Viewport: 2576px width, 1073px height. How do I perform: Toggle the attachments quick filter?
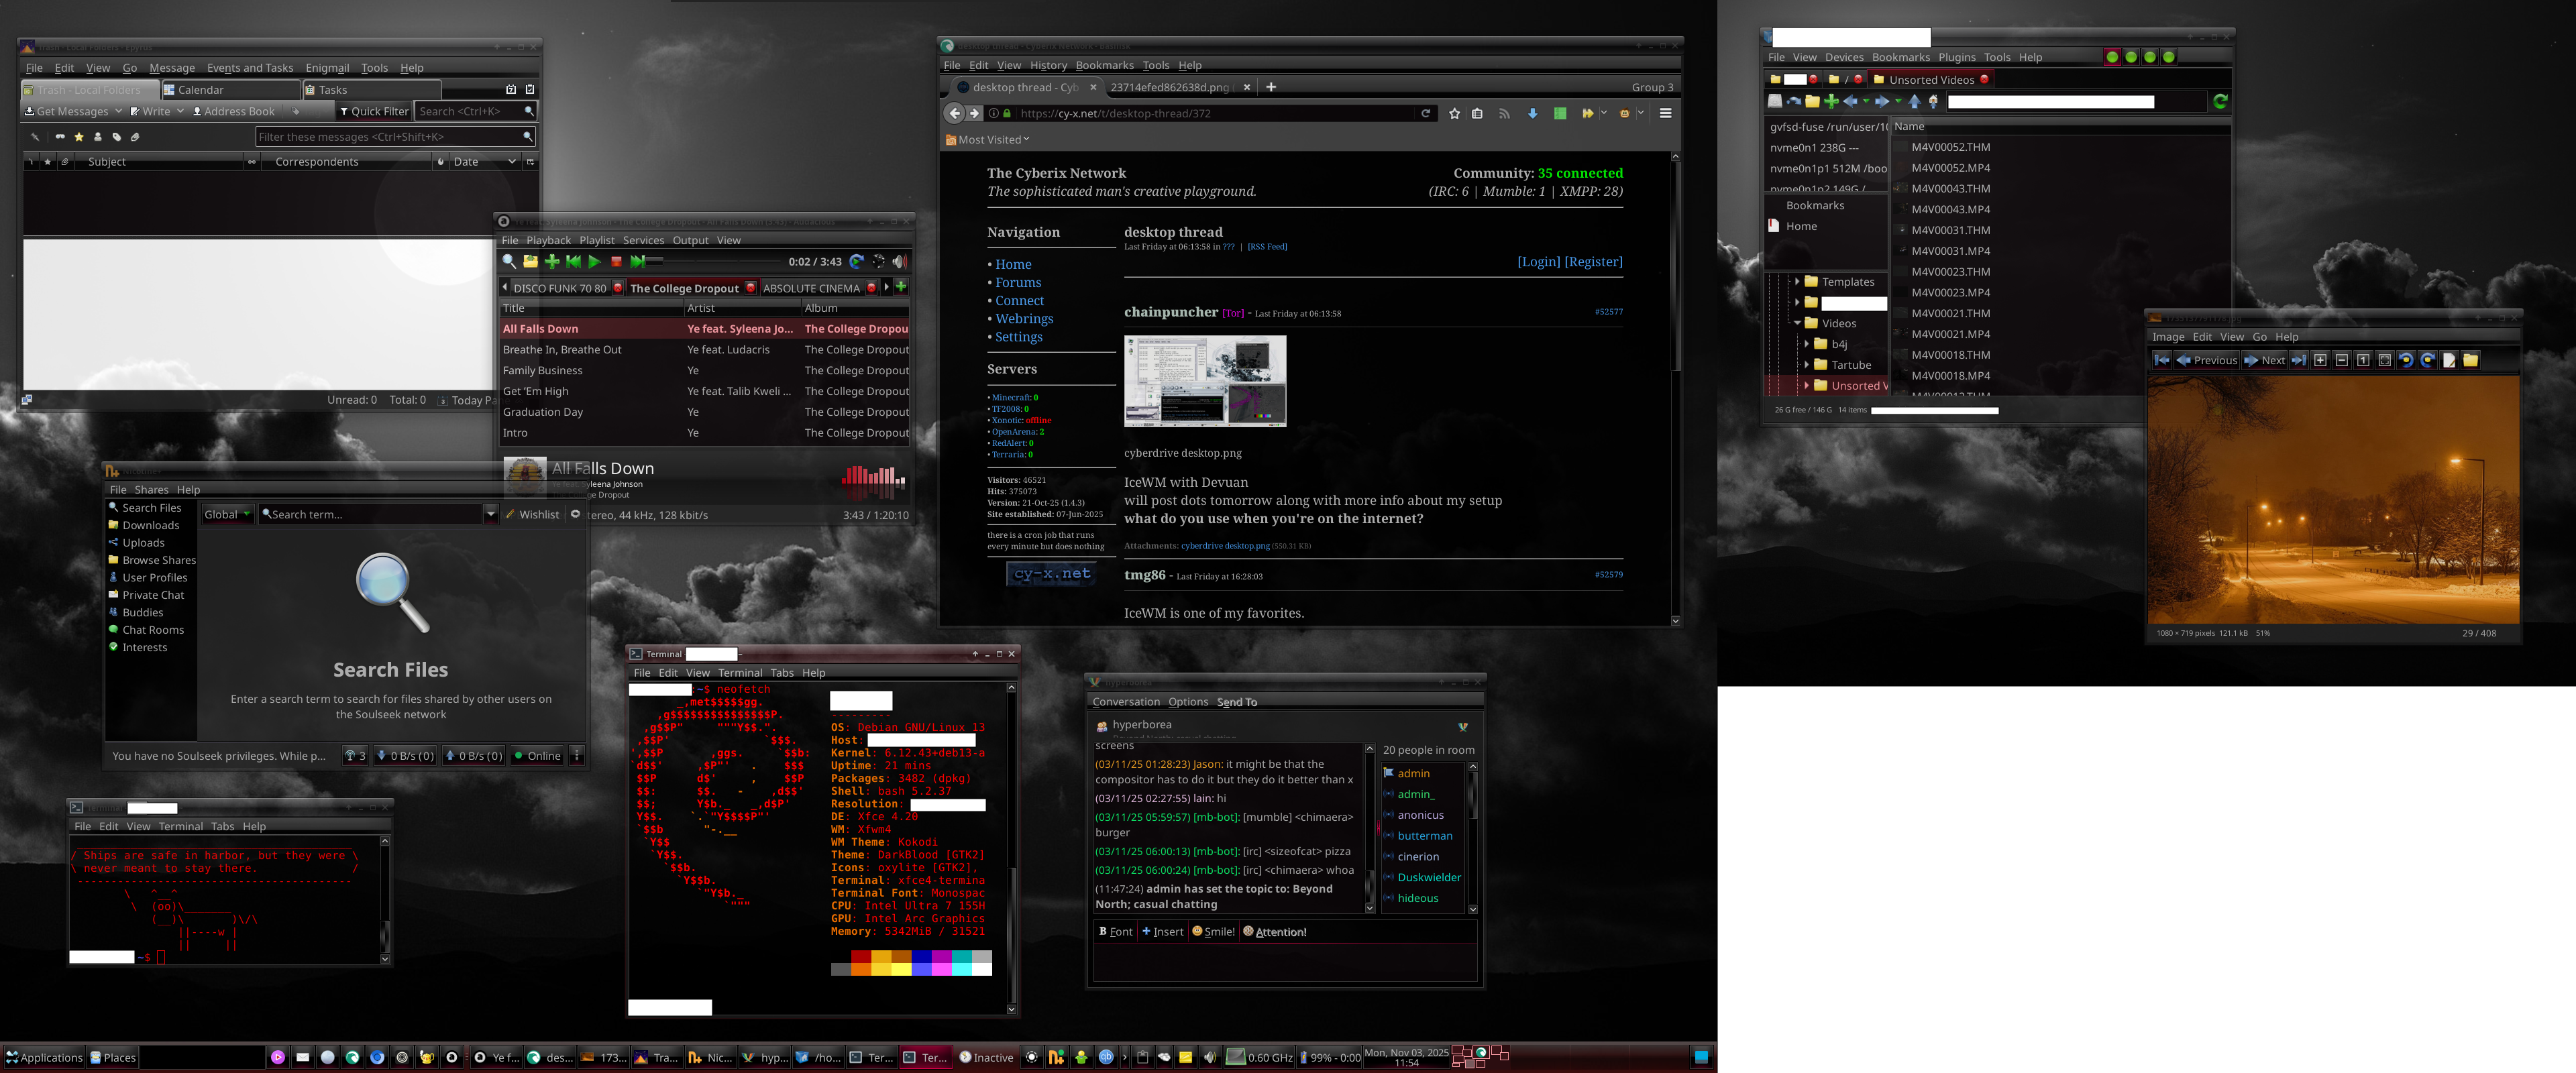coord(135,137)
